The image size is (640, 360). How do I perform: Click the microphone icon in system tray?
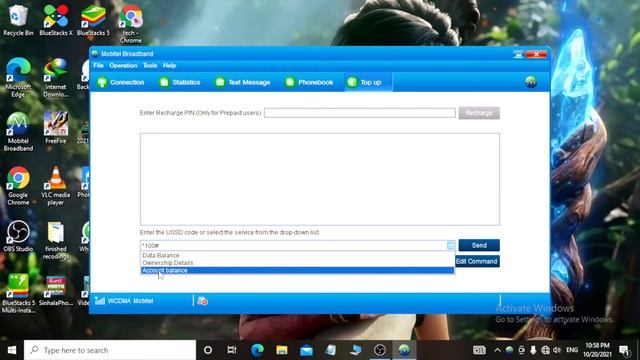coord(533,350)
